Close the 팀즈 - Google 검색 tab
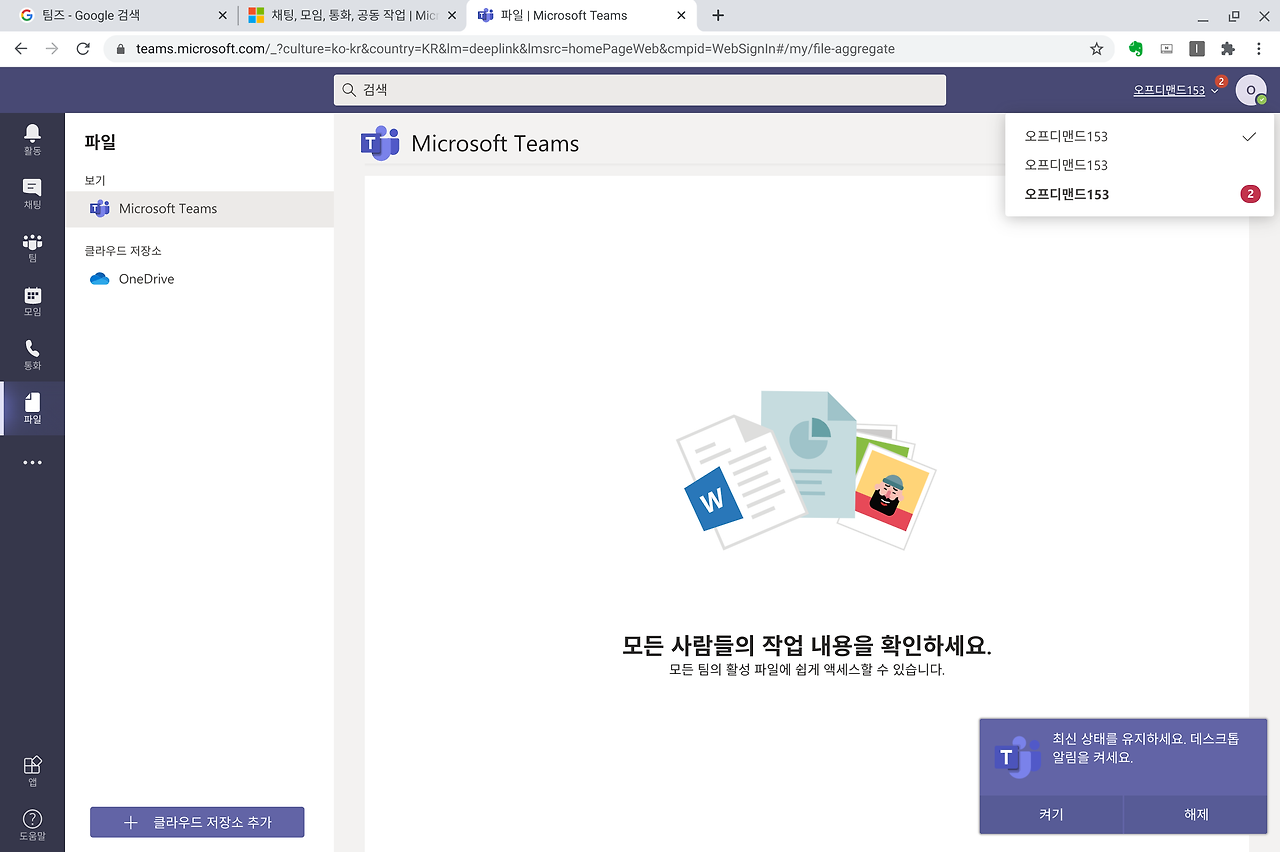Viewport: 1280px width, 852px height. pyautogui.click(x=222, y=16)
